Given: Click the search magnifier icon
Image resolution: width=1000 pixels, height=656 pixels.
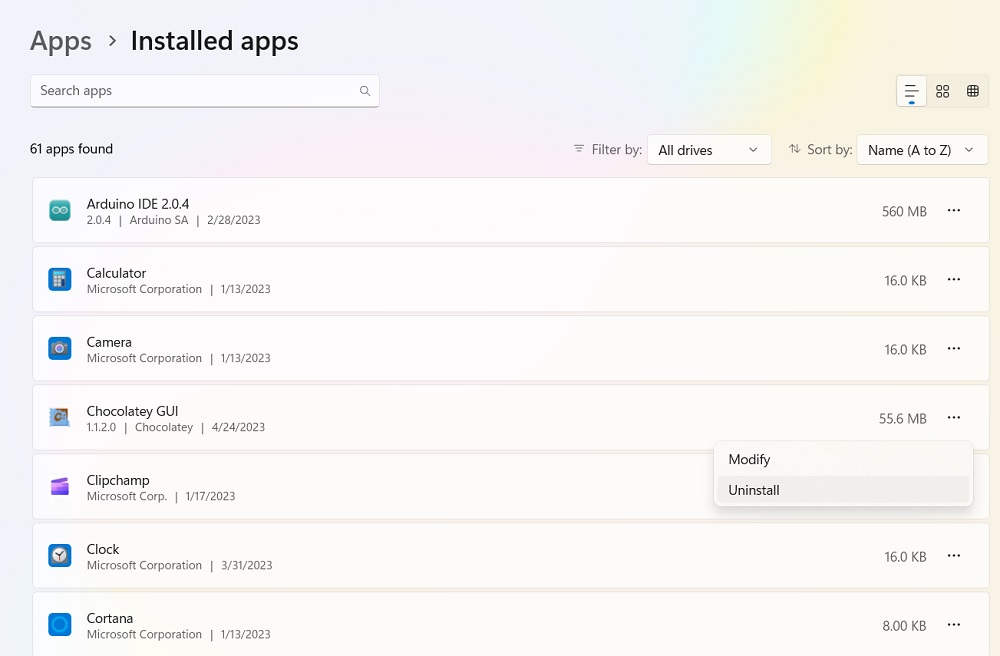Looking at the screenshot, I should (x=365, y=90).
